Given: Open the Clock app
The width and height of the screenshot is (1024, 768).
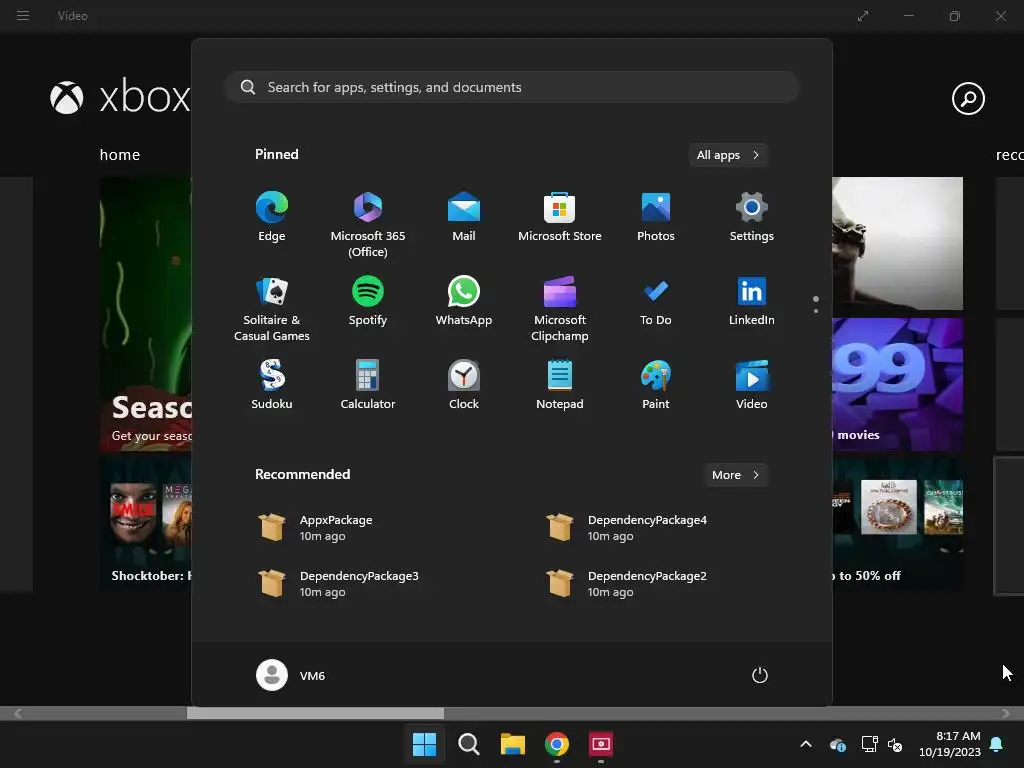Looking at the screenshot, I should click(464, 385).
